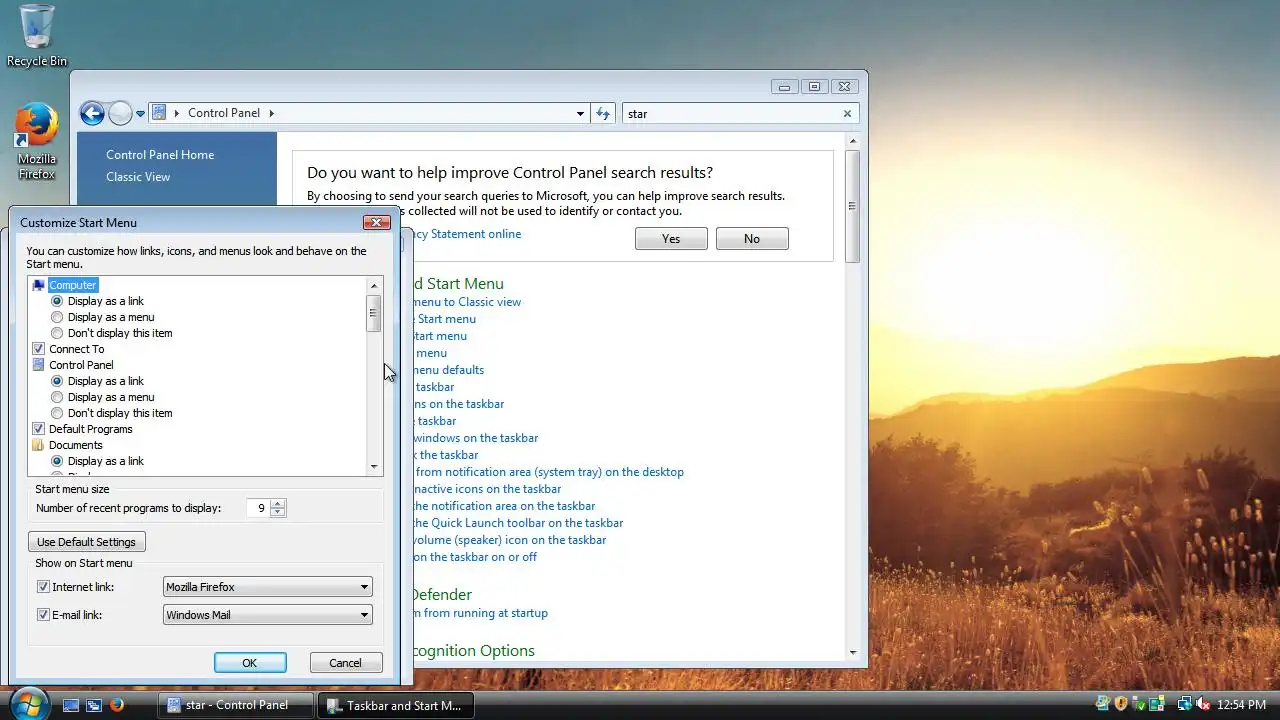
Task: Click the Back arrow in Control Panel
Action: tap(92, 113)
